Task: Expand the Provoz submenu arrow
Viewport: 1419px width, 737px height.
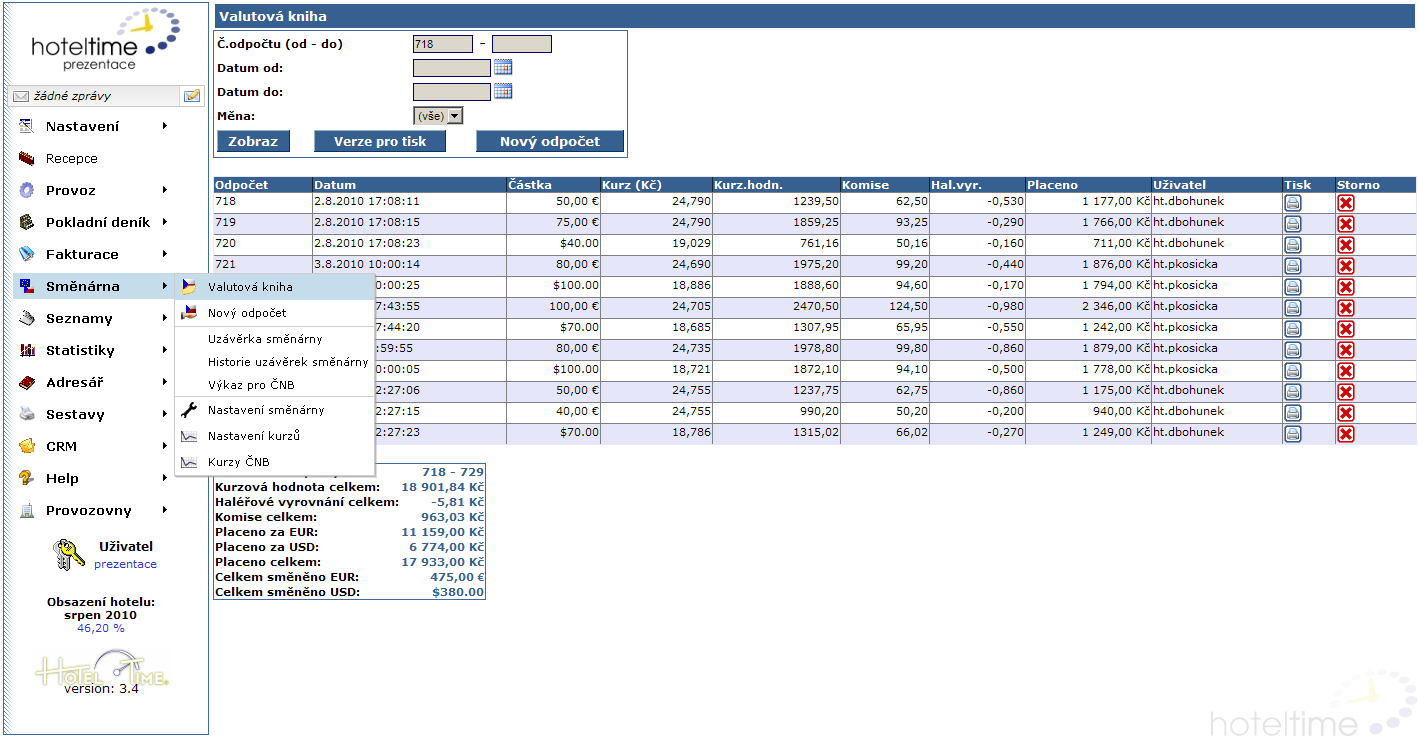Action: [x=164, y=190]
